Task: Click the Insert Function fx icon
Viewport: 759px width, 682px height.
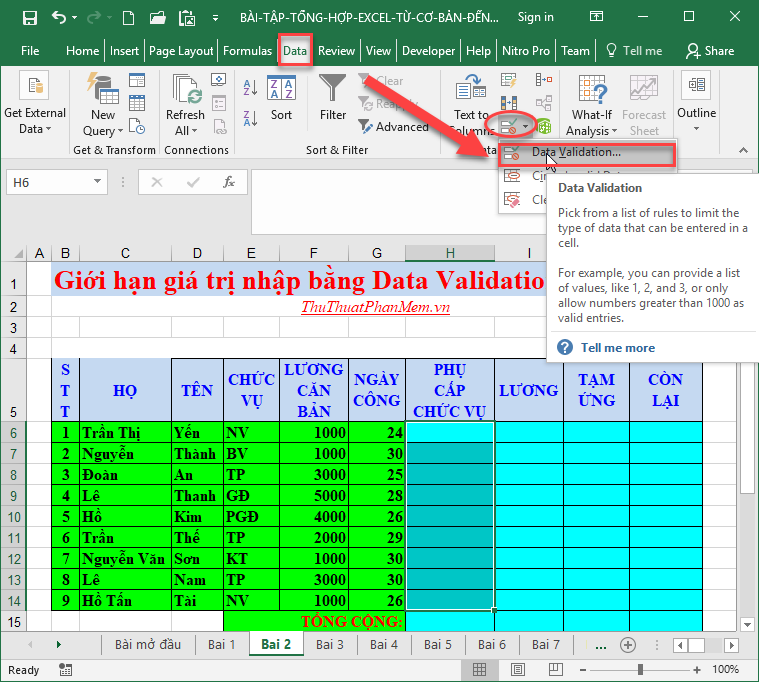Action: coord(229,182)
